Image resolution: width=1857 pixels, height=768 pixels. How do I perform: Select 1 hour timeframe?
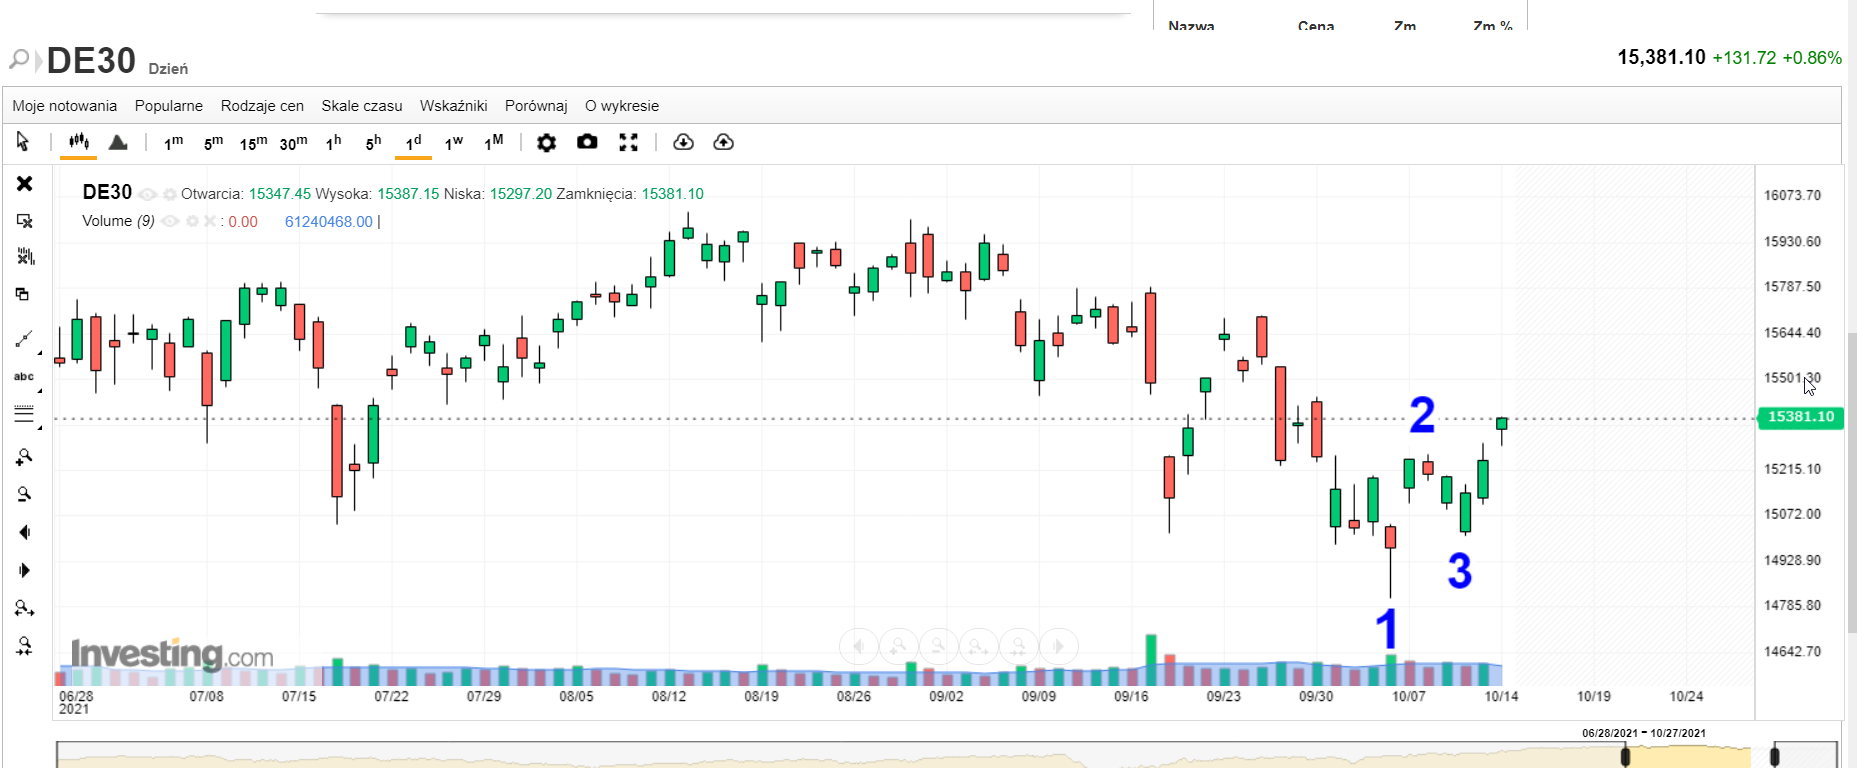(x=333, y=142)
